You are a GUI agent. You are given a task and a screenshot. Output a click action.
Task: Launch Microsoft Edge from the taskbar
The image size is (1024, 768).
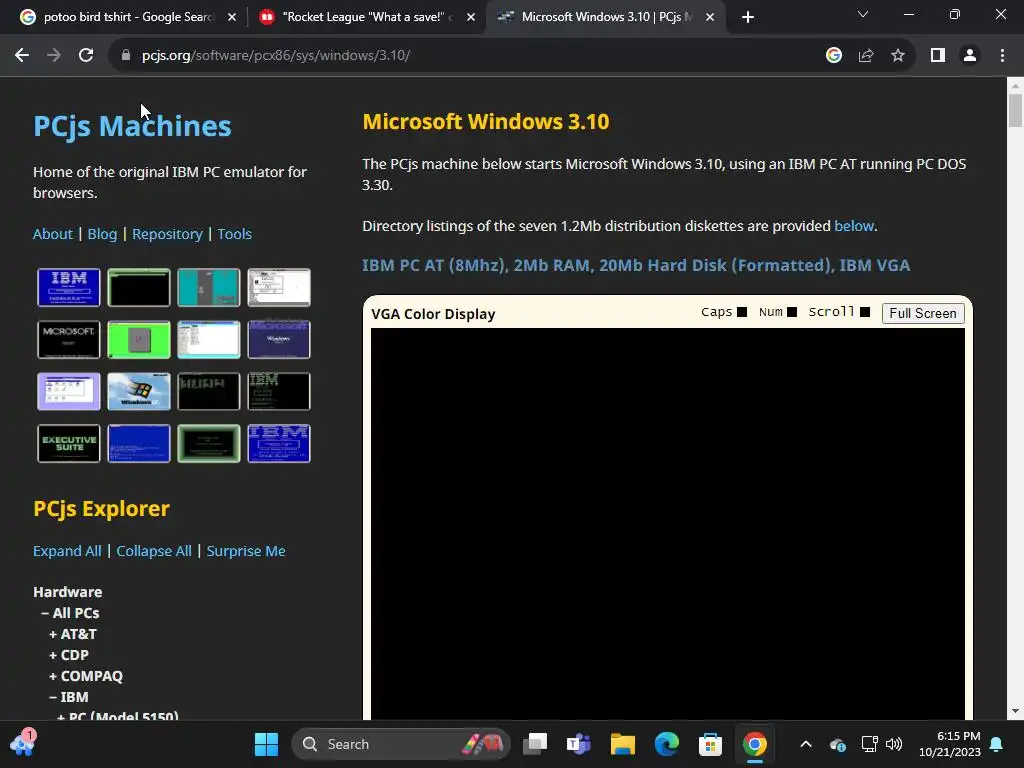(x=667, y=744)
